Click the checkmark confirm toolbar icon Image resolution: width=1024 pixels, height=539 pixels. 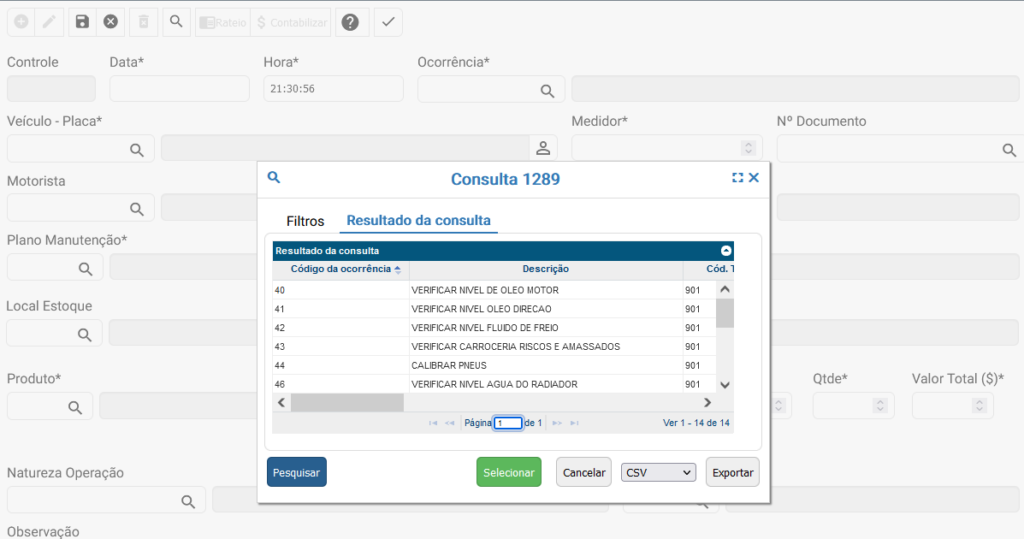[388, 22]
